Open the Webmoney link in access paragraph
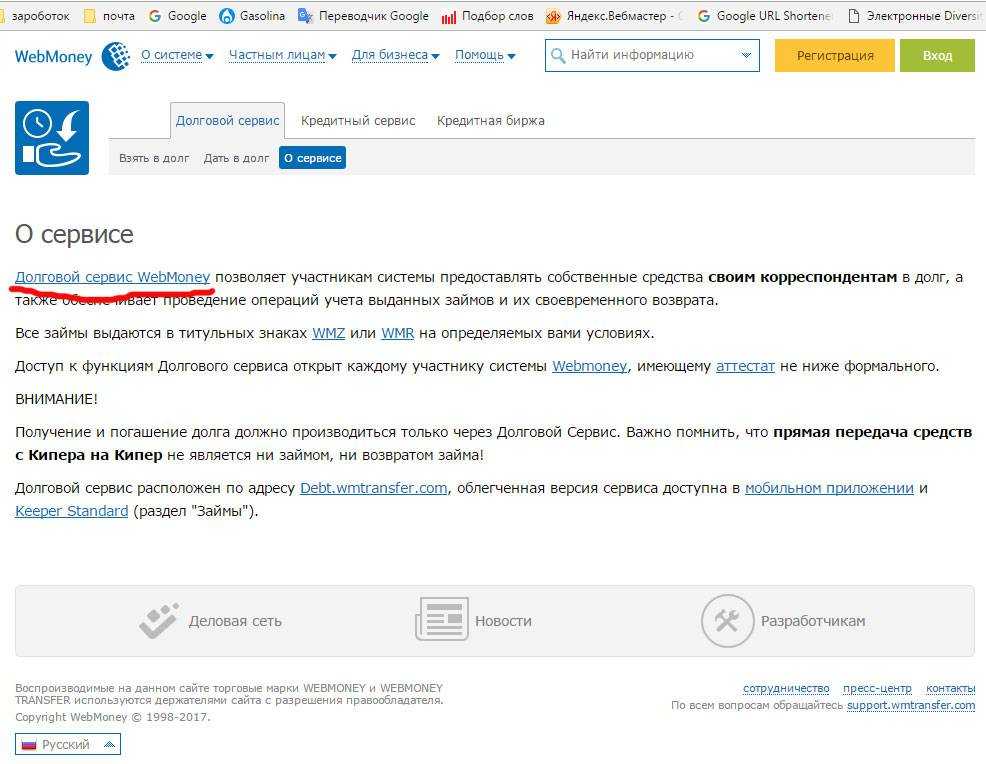Viewport: 986px width, 764px height. point(589,366)
